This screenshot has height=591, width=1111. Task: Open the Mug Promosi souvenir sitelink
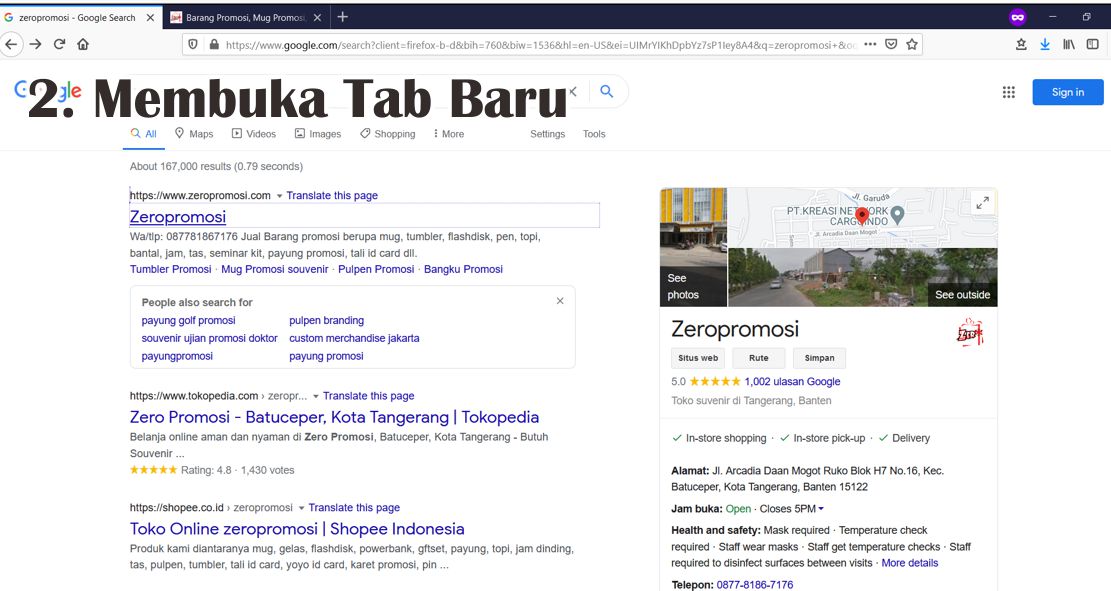(x=275, y=269)
